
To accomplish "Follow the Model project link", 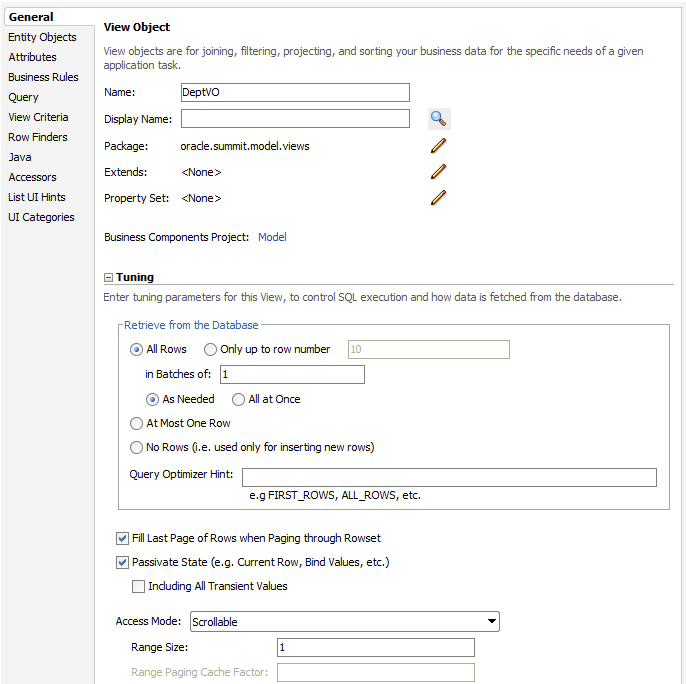I will click(272, 237).
